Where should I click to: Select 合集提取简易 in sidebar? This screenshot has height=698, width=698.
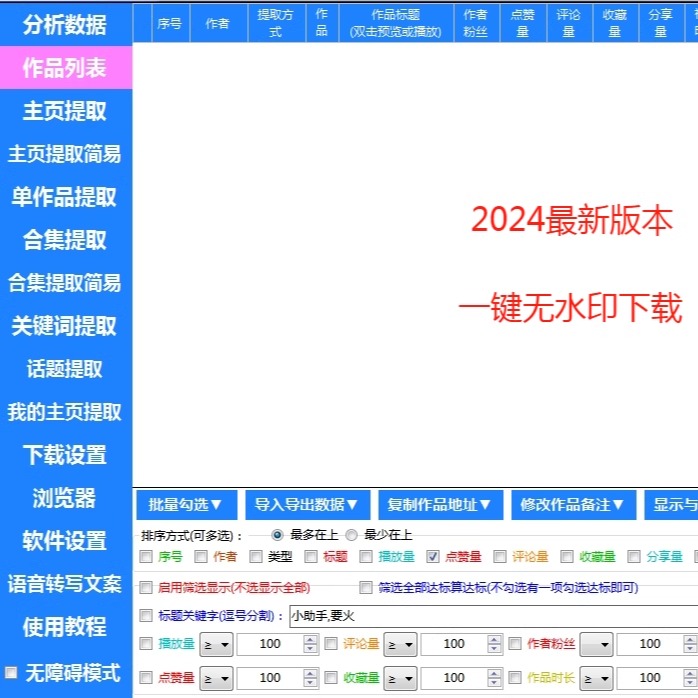(x=65, y=283)
